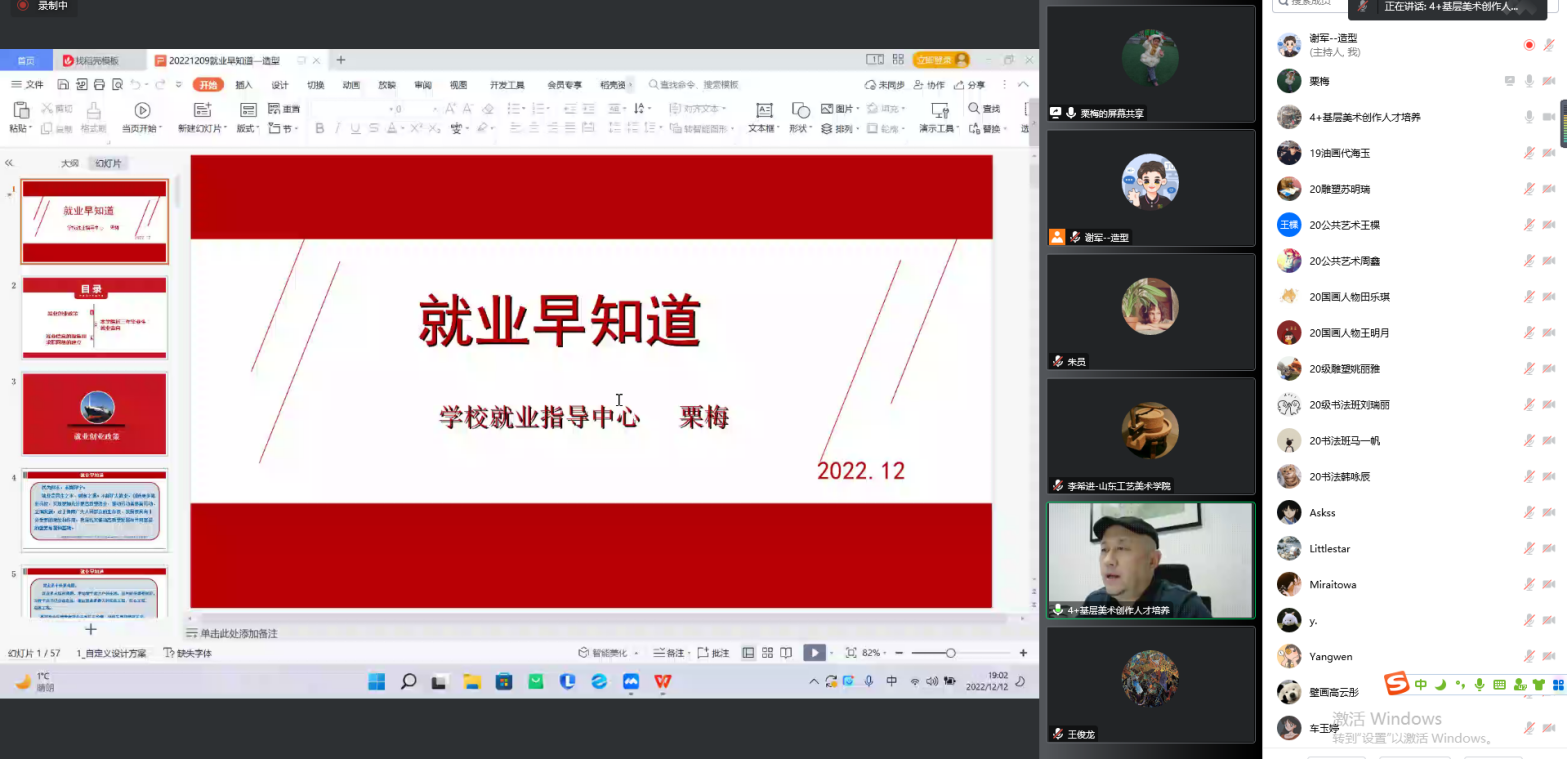The height and width of the screenshot is (759, 1567).
Task: Click 单击此处添加备注 notes area
Action: pos(238,633)
